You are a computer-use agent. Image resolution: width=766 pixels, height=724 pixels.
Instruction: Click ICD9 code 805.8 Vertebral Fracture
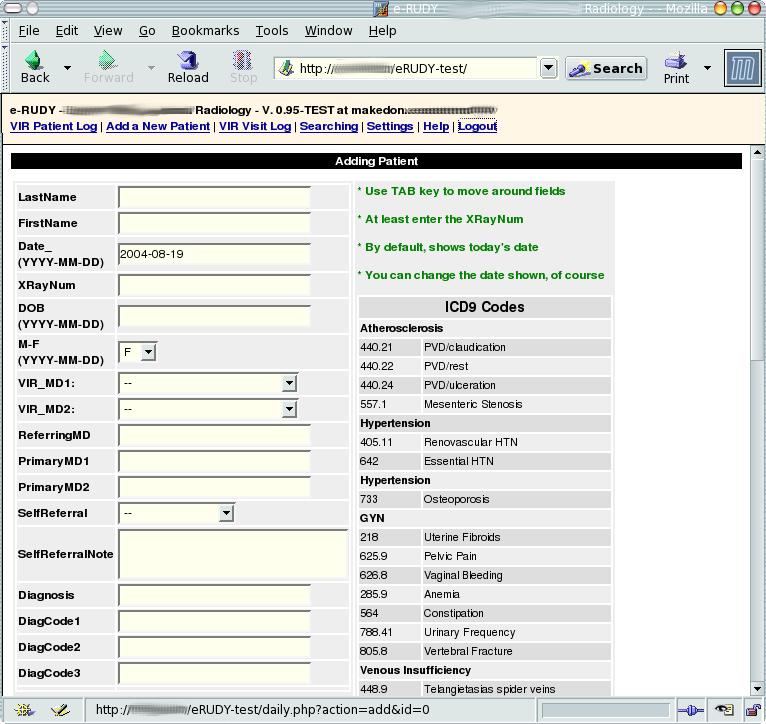pos(485,651)
